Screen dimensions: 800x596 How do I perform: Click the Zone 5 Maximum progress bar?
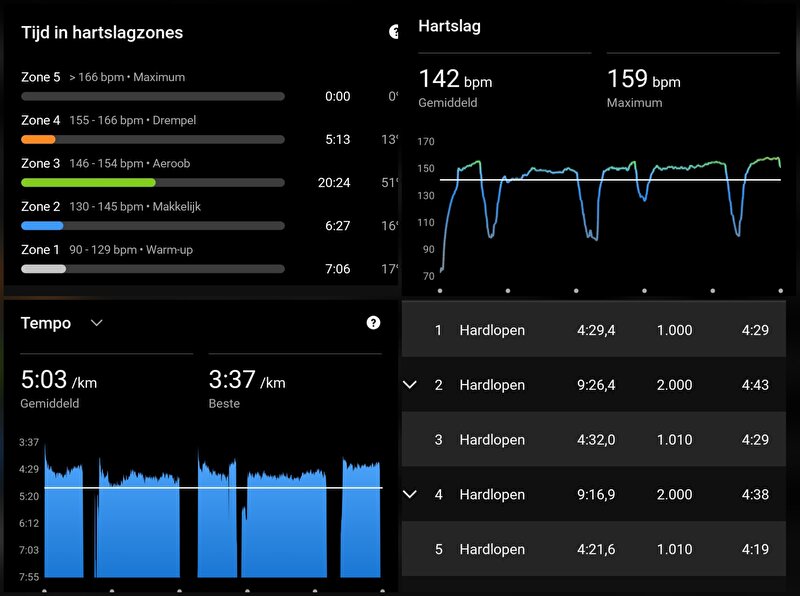tap(152, 97)
